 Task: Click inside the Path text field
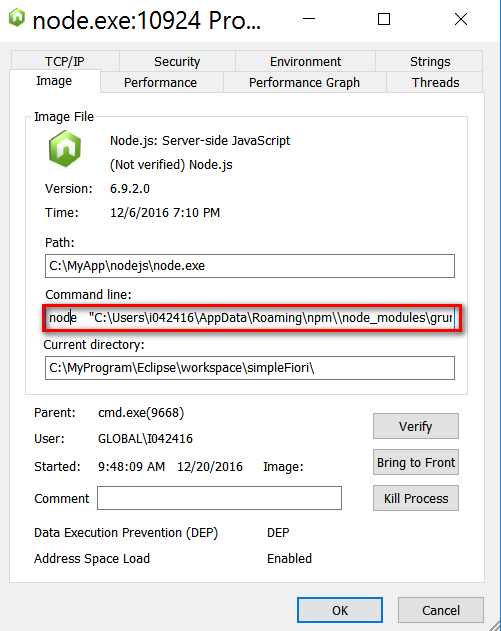tap(250, 266)
